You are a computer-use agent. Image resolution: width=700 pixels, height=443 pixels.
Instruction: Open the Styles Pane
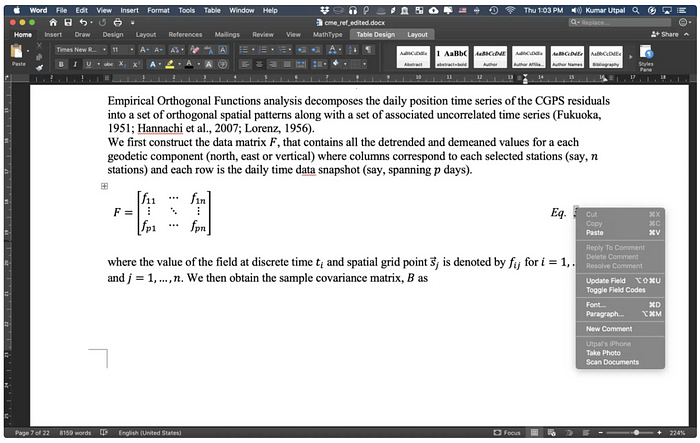click(646, 58)
